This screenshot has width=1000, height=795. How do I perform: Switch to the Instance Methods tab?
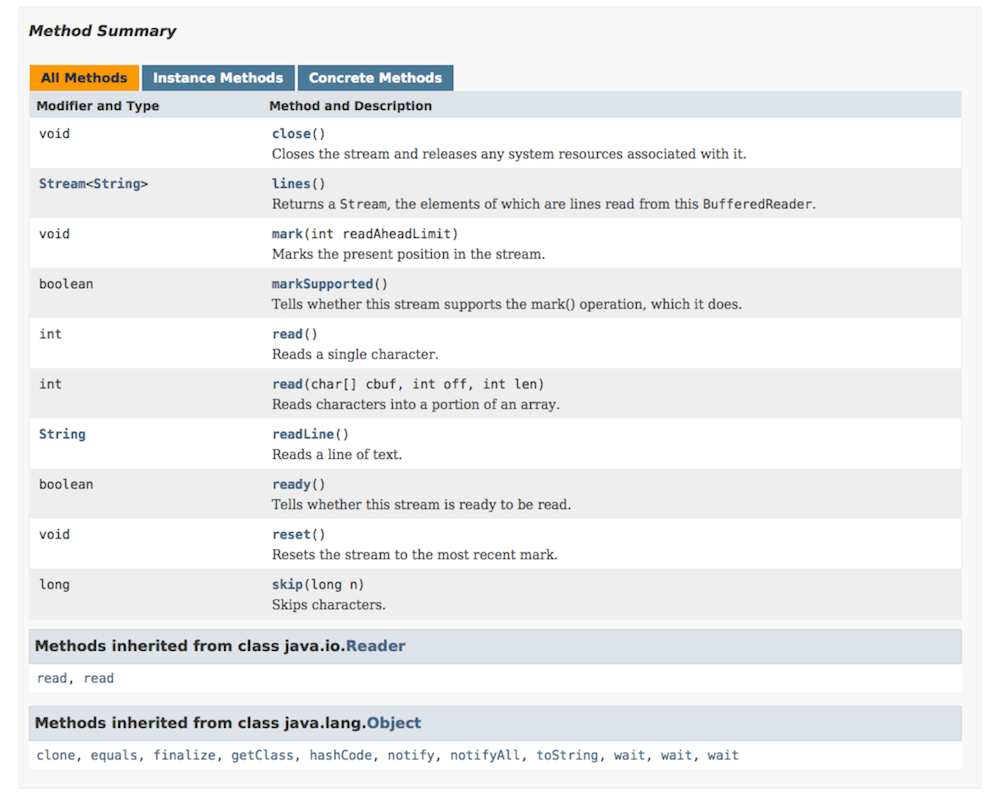point(217,77)
